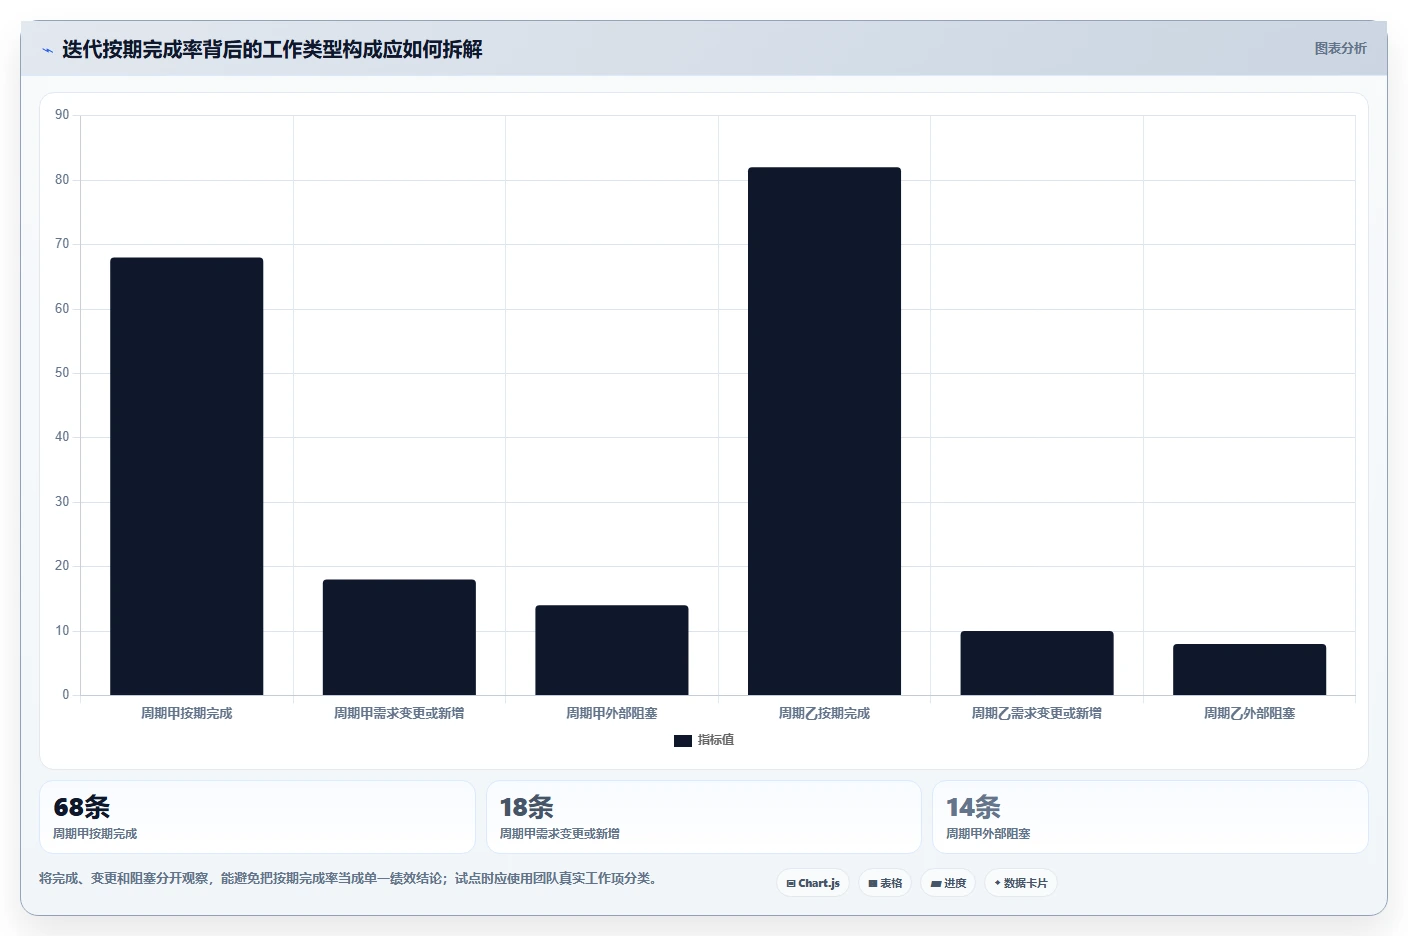
Task: Click the lightning icon beside the title
Action: pyautogui.click(x=47, y=50)
